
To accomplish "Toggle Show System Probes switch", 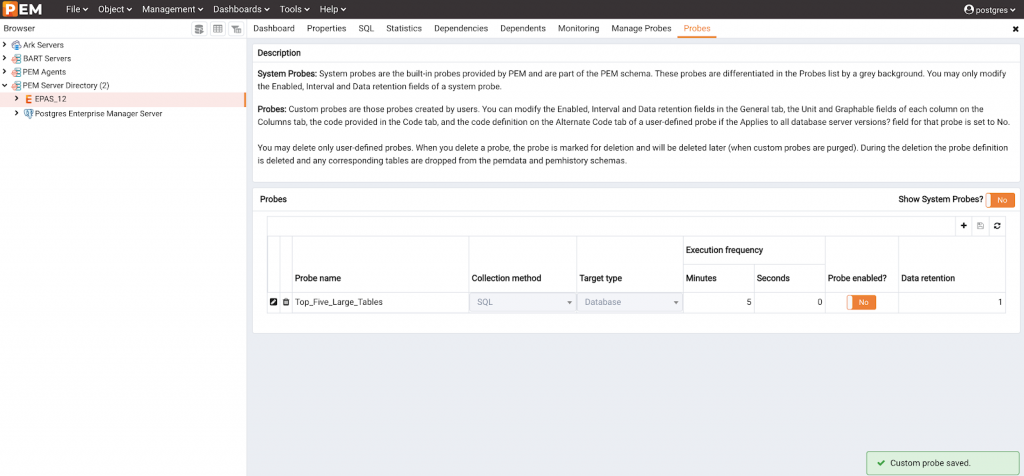I will click(1000, 200).
